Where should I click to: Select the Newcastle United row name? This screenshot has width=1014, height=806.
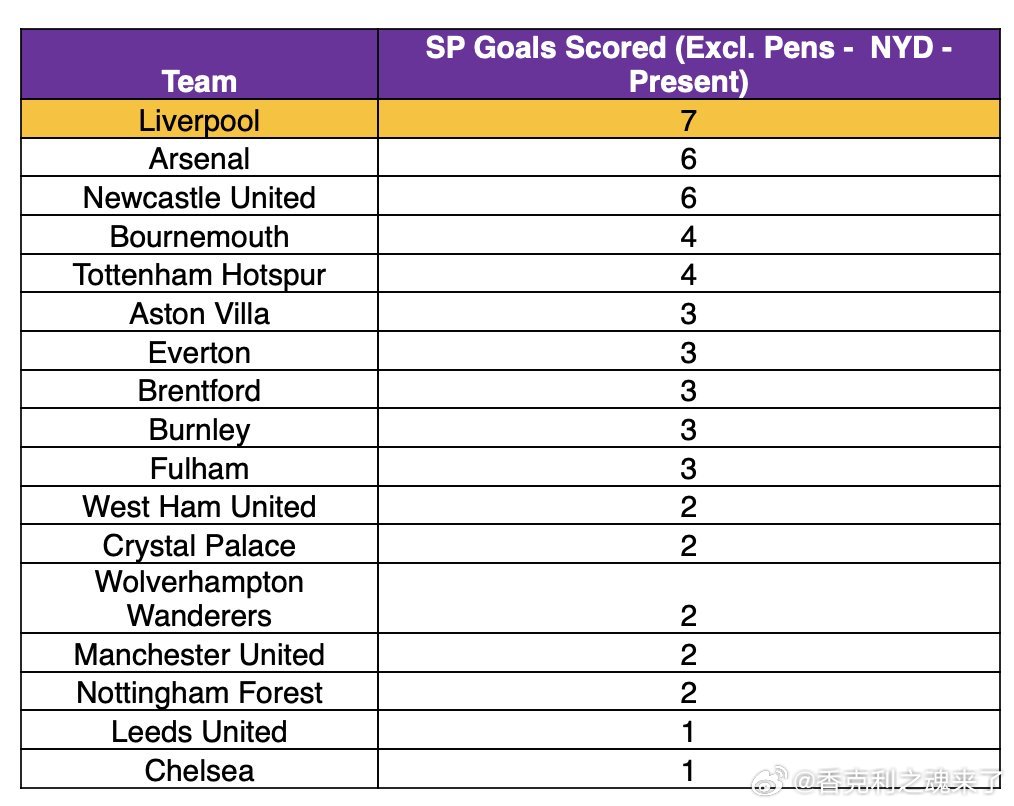pyautogui.click(x=199, y=198)
